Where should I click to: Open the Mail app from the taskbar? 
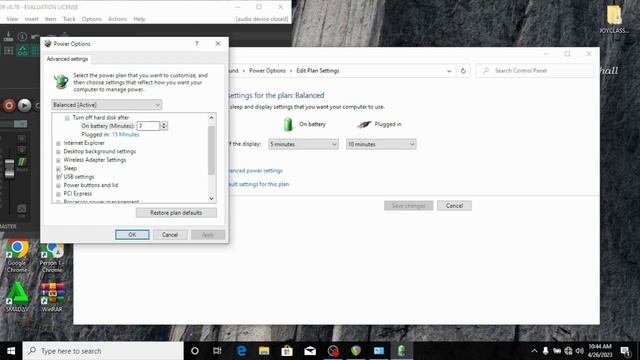pos(310,351)
